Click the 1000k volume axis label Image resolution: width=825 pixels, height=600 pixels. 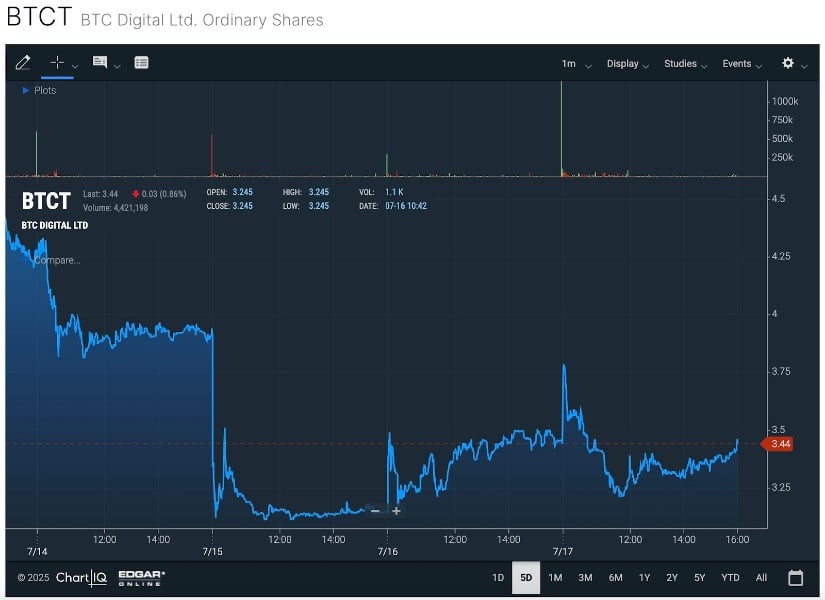tap(784, 101)
